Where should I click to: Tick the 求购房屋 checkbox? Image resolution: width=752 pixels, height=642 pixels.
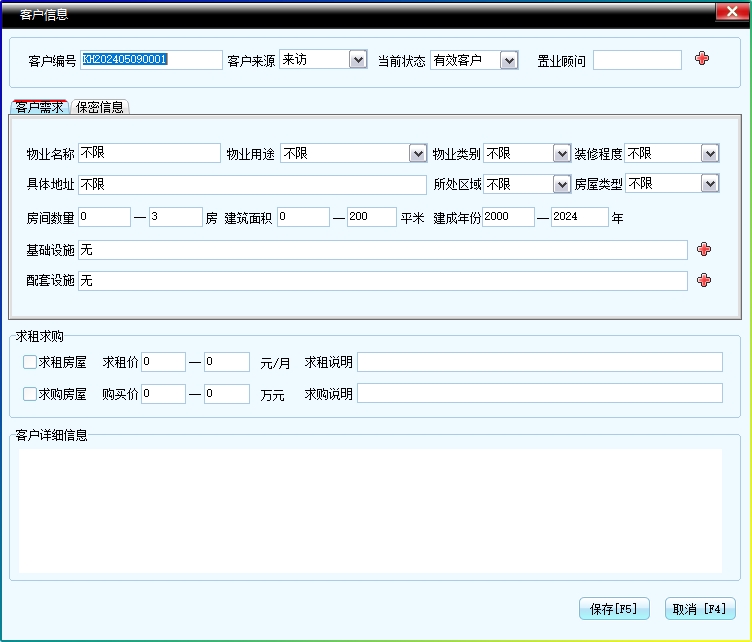(30, 394)
